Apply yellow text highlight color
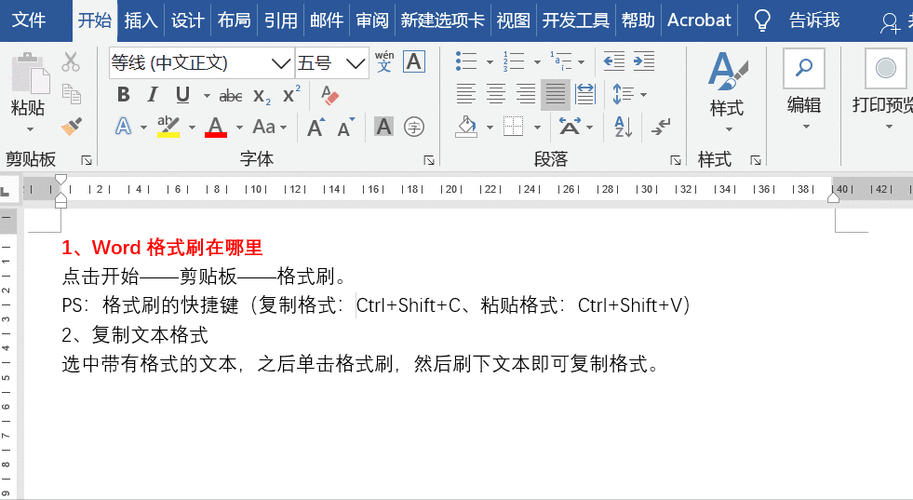Image resolution: width=913 pixels, height=500 pixels. pyautogui.click(x=168, y=126)
